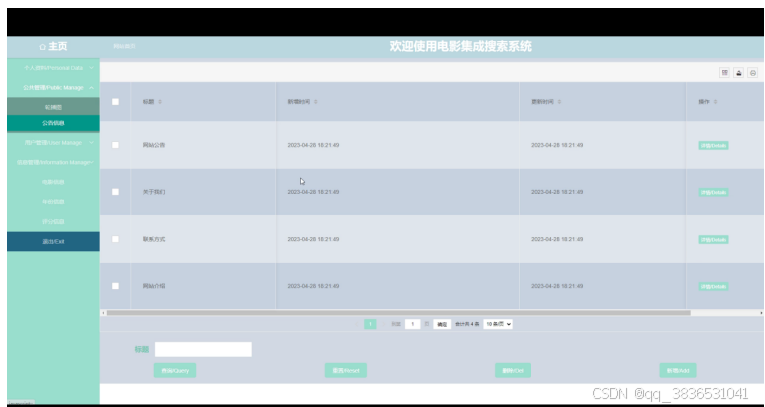The height and width of the screenshot is (407, 765).
Task: Click the home icon beside 主页
Action: 42,47
